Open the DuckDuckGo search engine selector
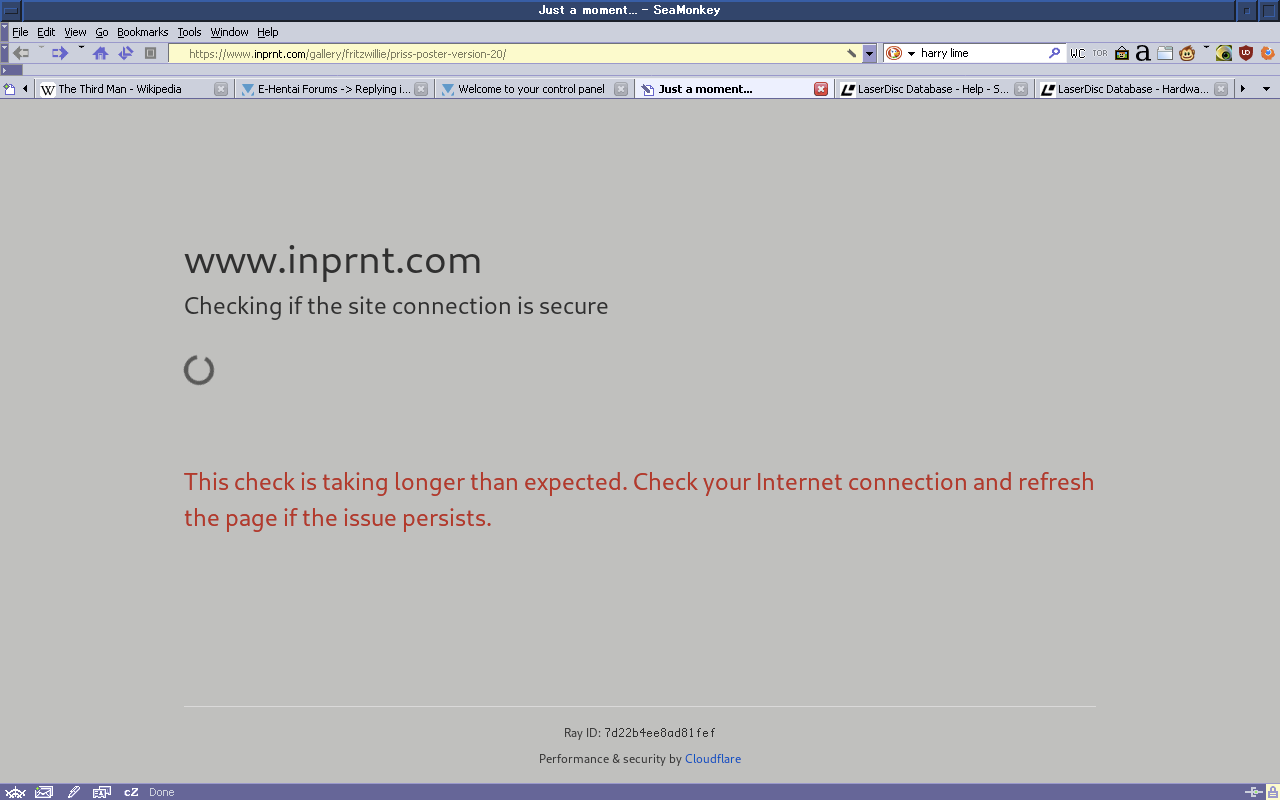1280x800 pixels. click(x=901, y=53)
